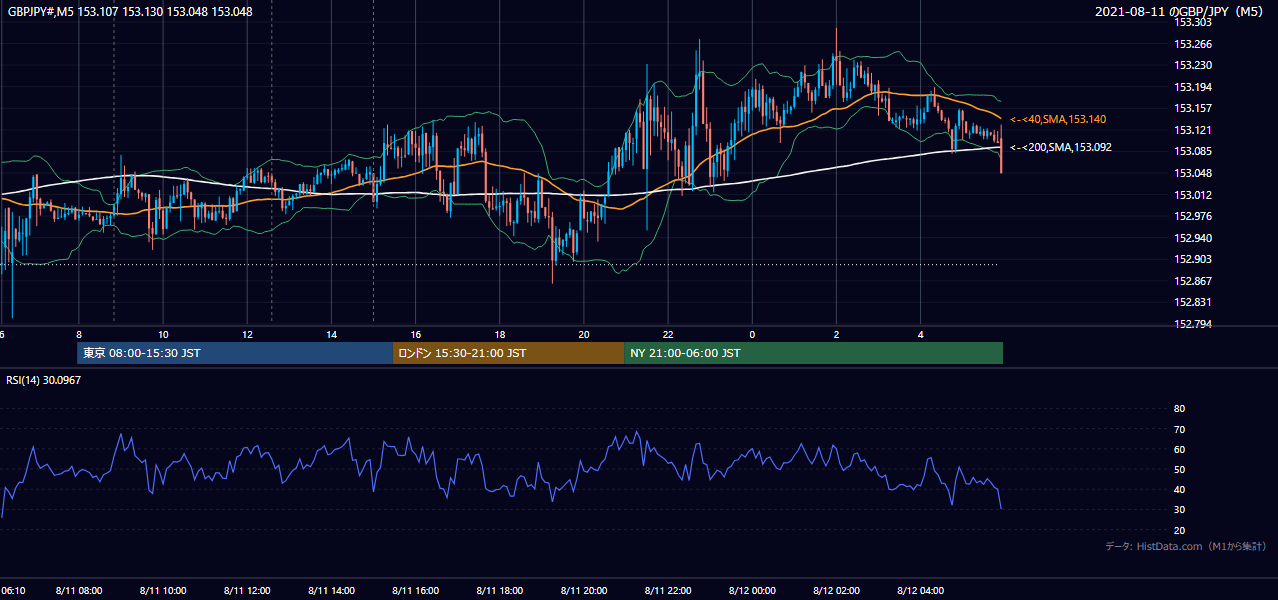The image size is (1278, 600).
Task: Click price axis value 152.831
Action: [x=1192, y=302]
